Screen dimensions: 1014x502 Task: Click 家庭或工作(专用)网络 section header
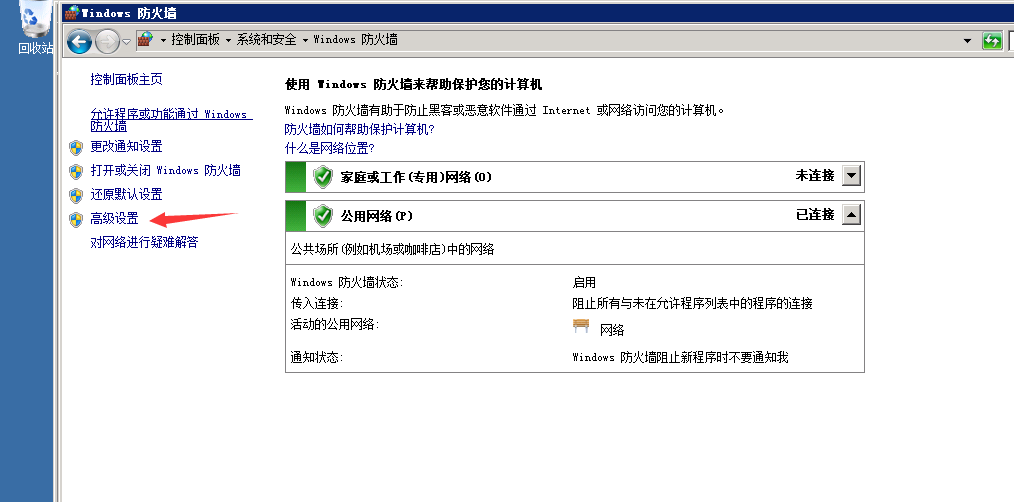(574, 177)
